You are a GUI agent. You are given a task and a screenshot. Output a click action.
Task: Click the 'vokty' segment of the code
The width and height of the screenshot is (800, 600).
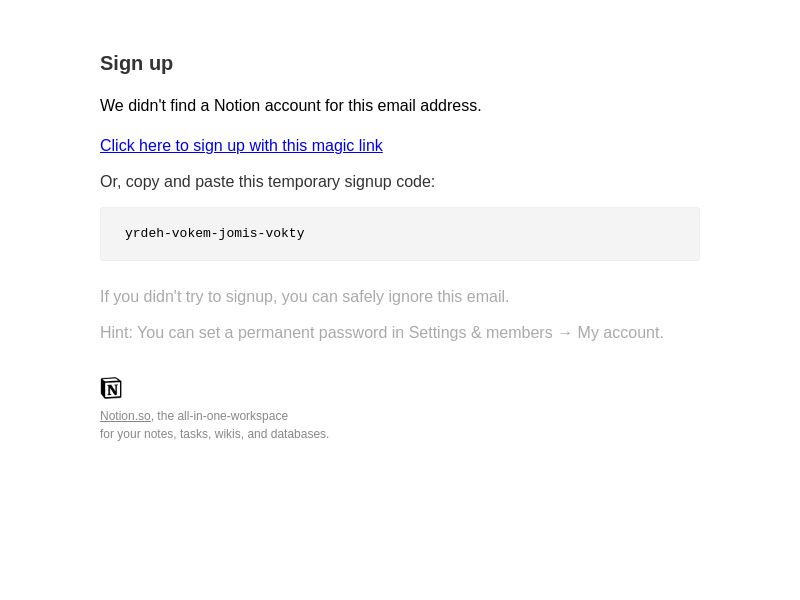pos(285,233)
